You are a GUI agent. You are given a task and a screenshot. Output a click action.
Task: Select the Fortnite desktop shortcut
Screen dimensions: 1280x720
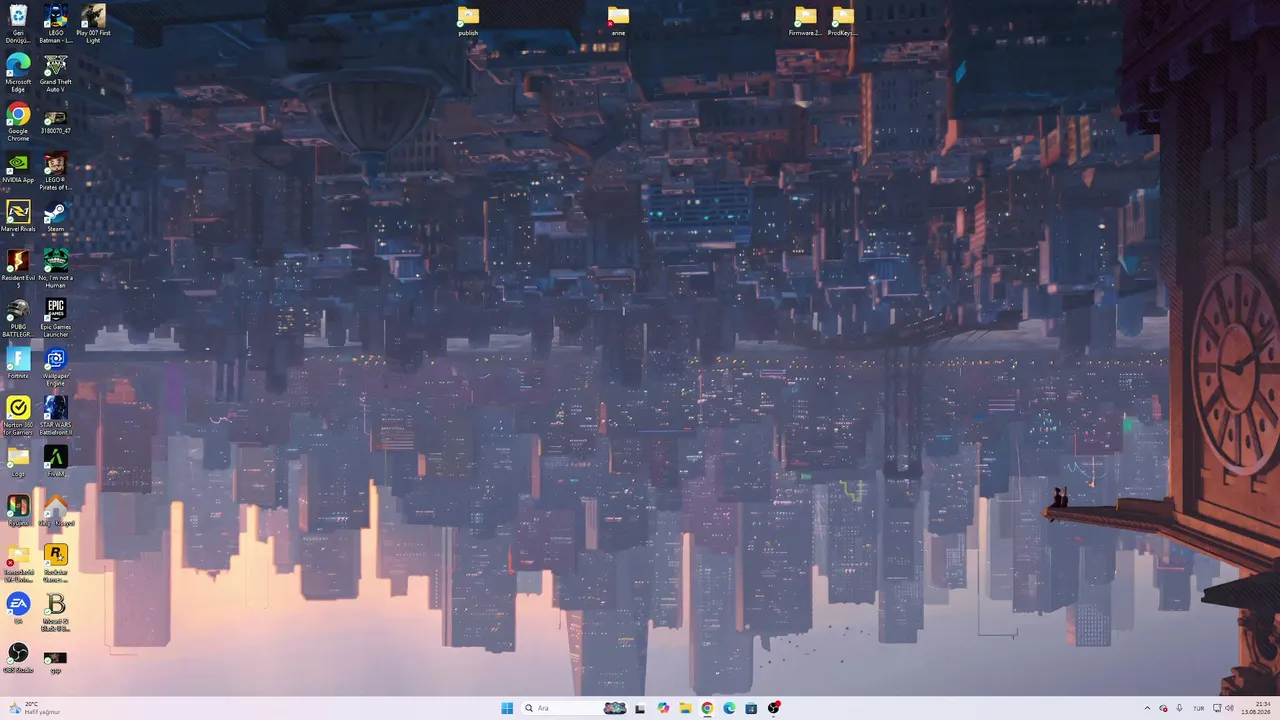(x=18, y=364)
